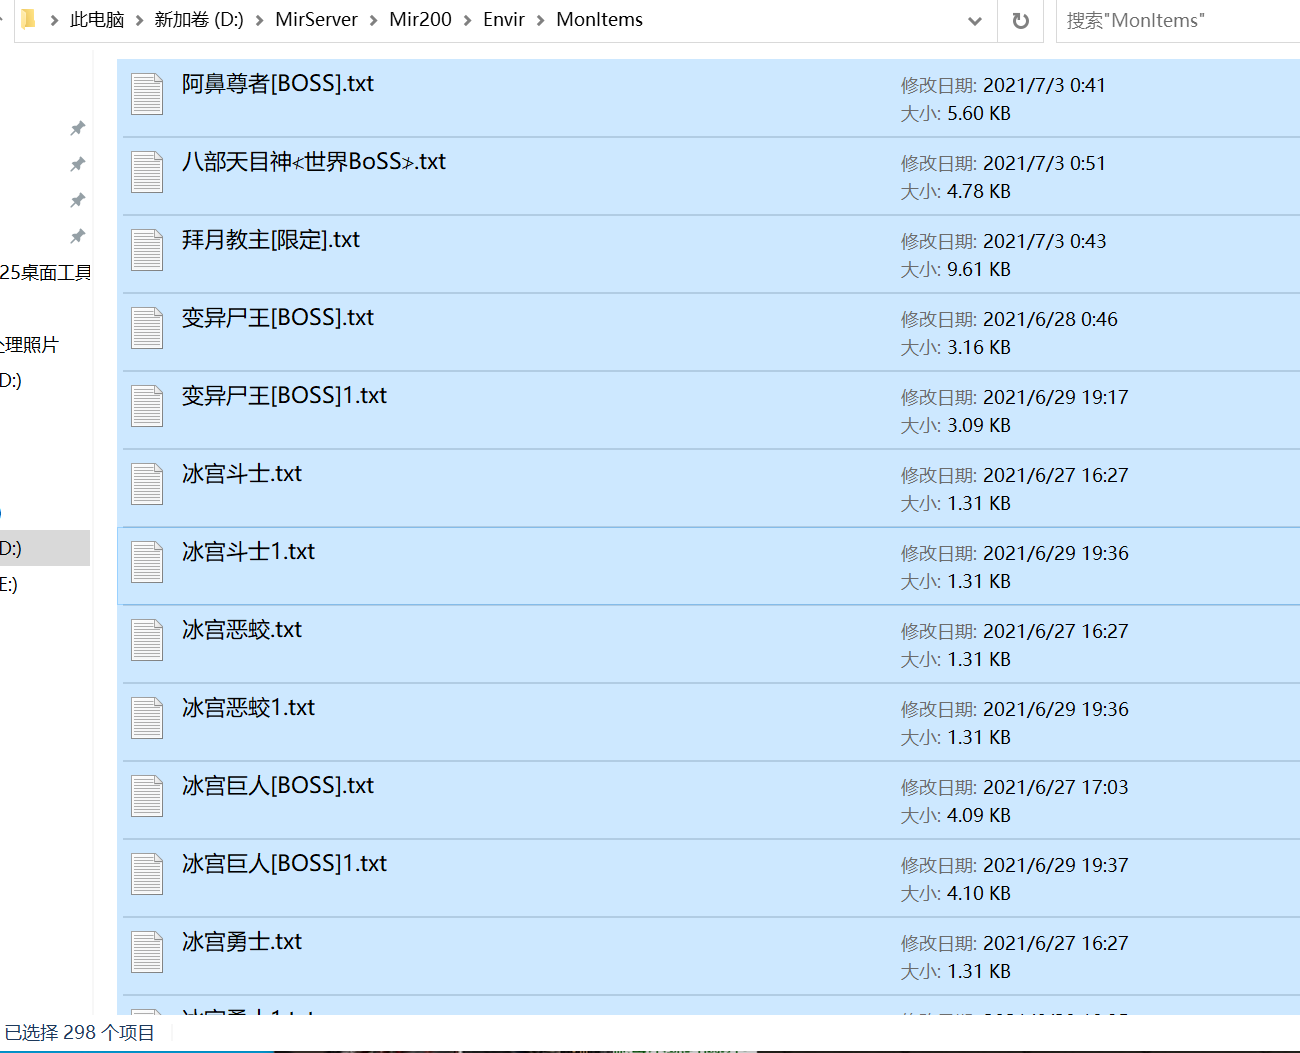Focus the 搜索"MonItems" search box
The image size is (1300, 1053).
(x=1178, y=21)
